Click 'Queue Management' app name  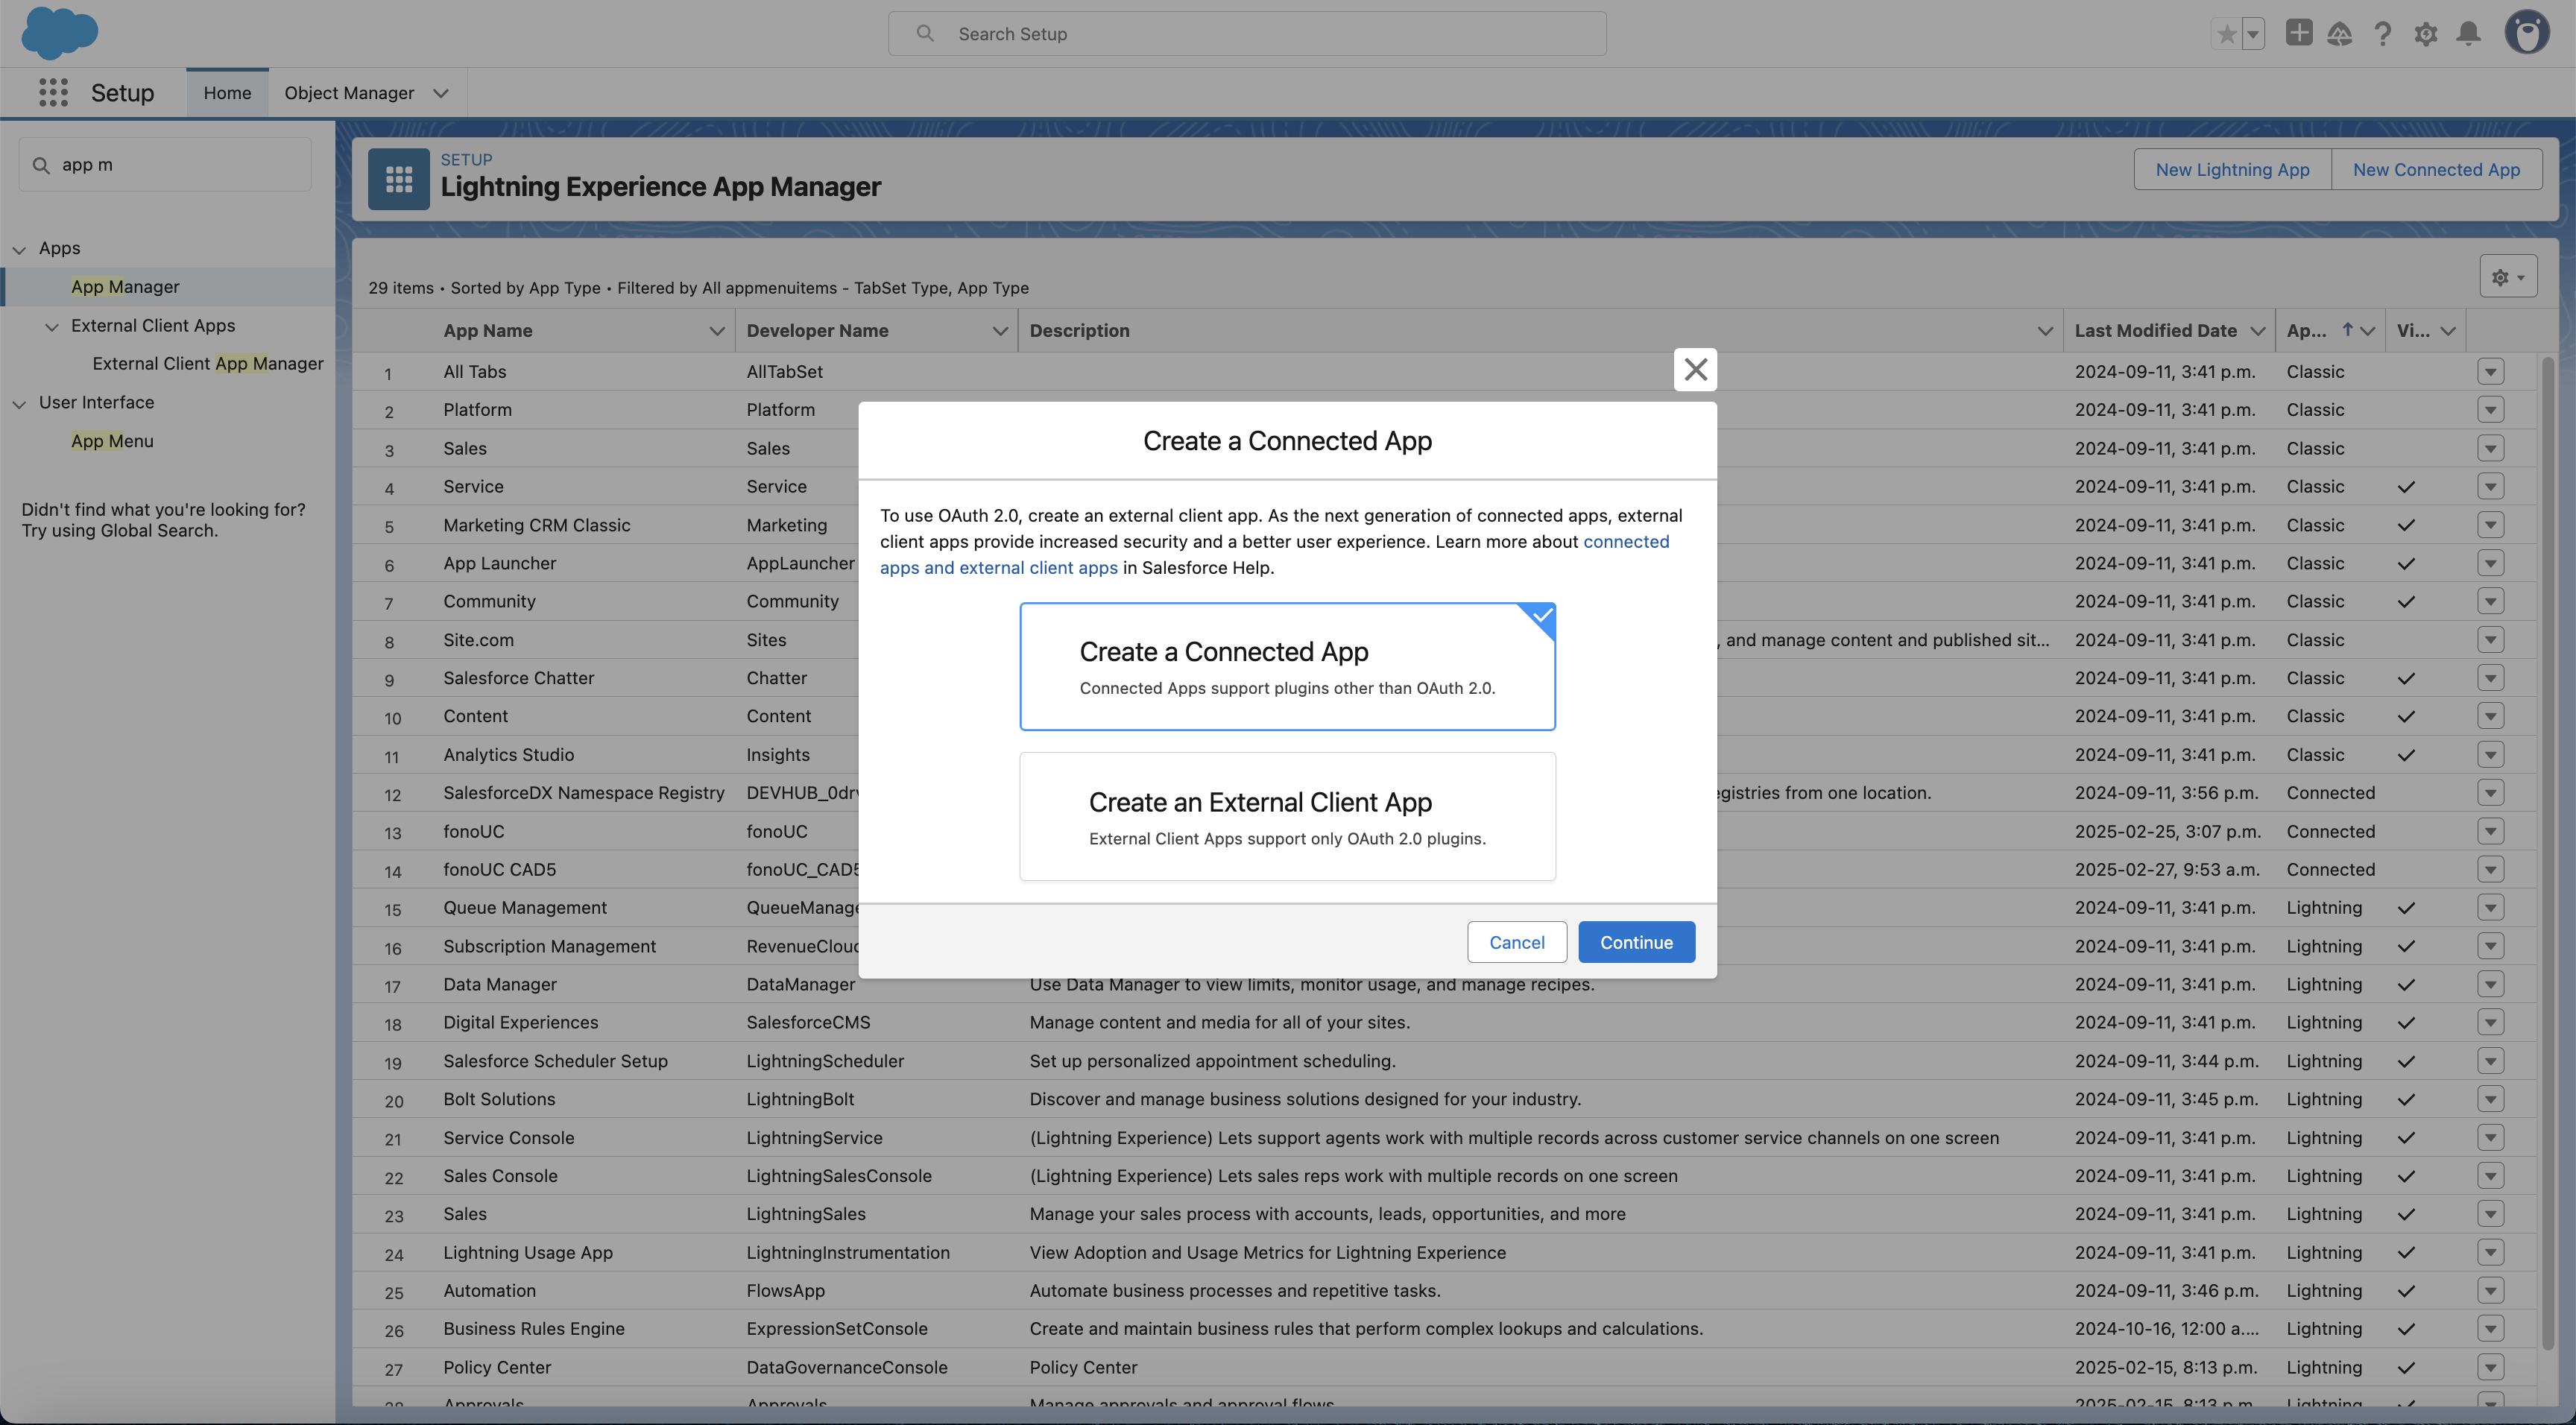click(525, 908)
